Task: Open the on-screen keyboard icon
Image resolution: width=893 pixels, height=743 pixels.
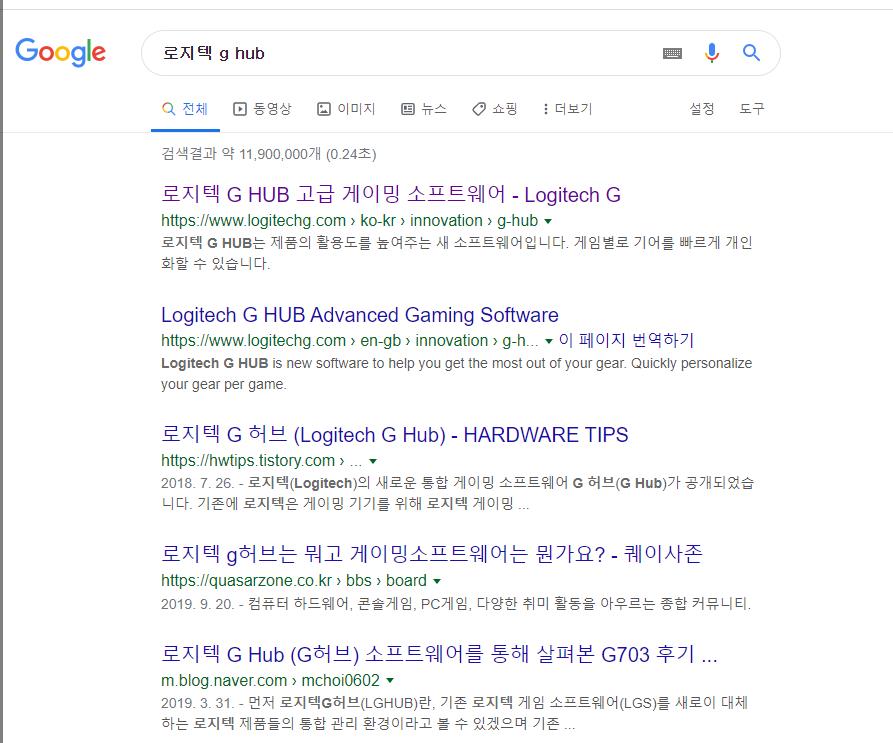Action: (x=672, y=54)
